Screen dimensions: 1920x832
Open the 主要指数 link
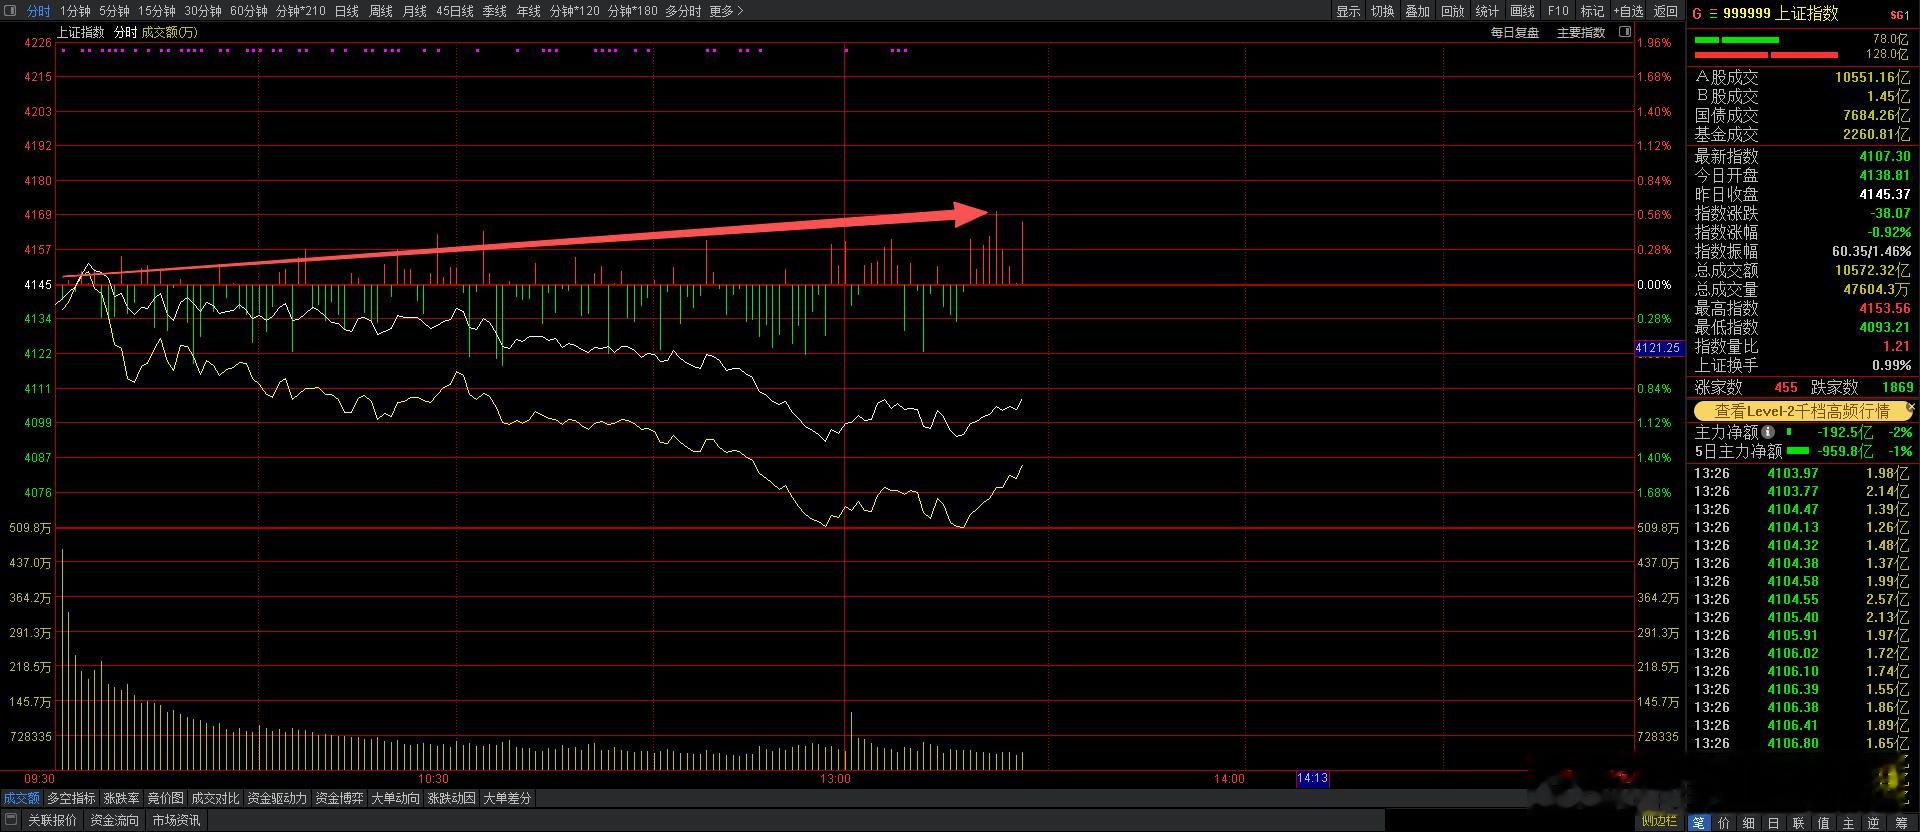[x=1581, y=32]
